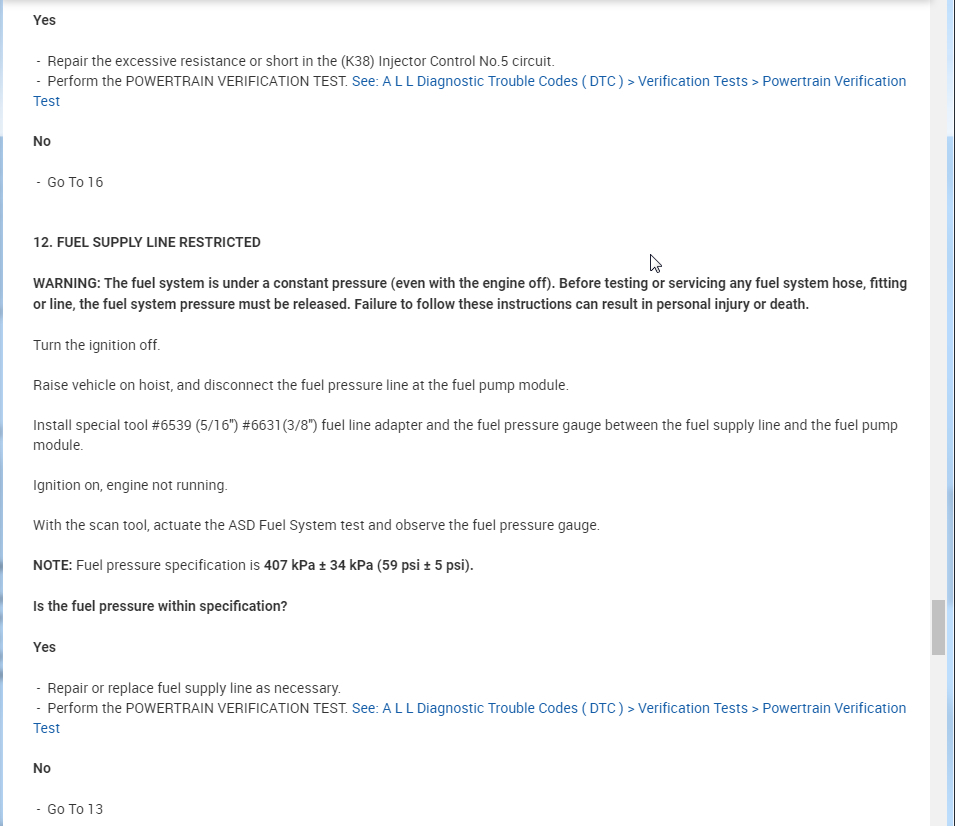Click the fuel pressure specification NOTE line
The width and height of the screenshot is (955, 826).
point(253,565)
